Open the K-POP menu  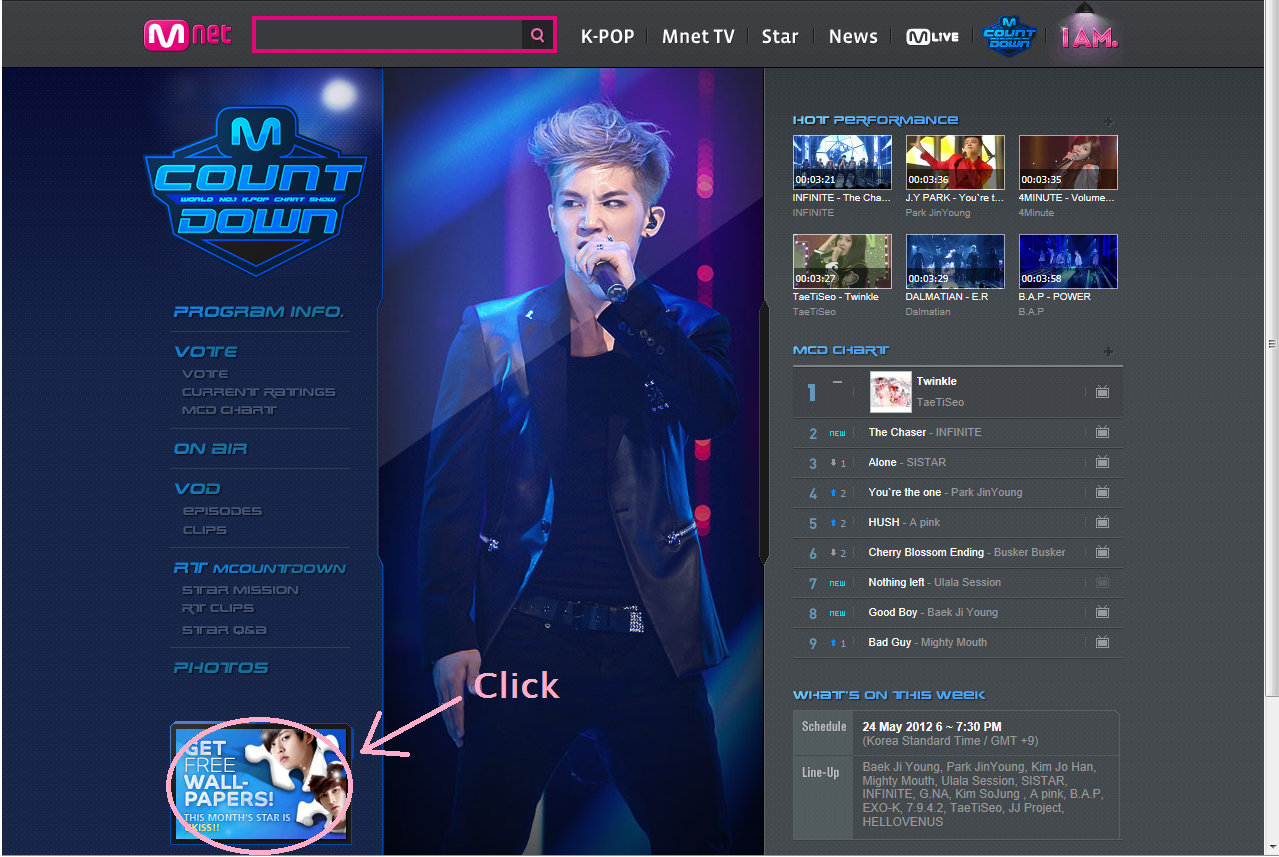[x=608, y=36]
